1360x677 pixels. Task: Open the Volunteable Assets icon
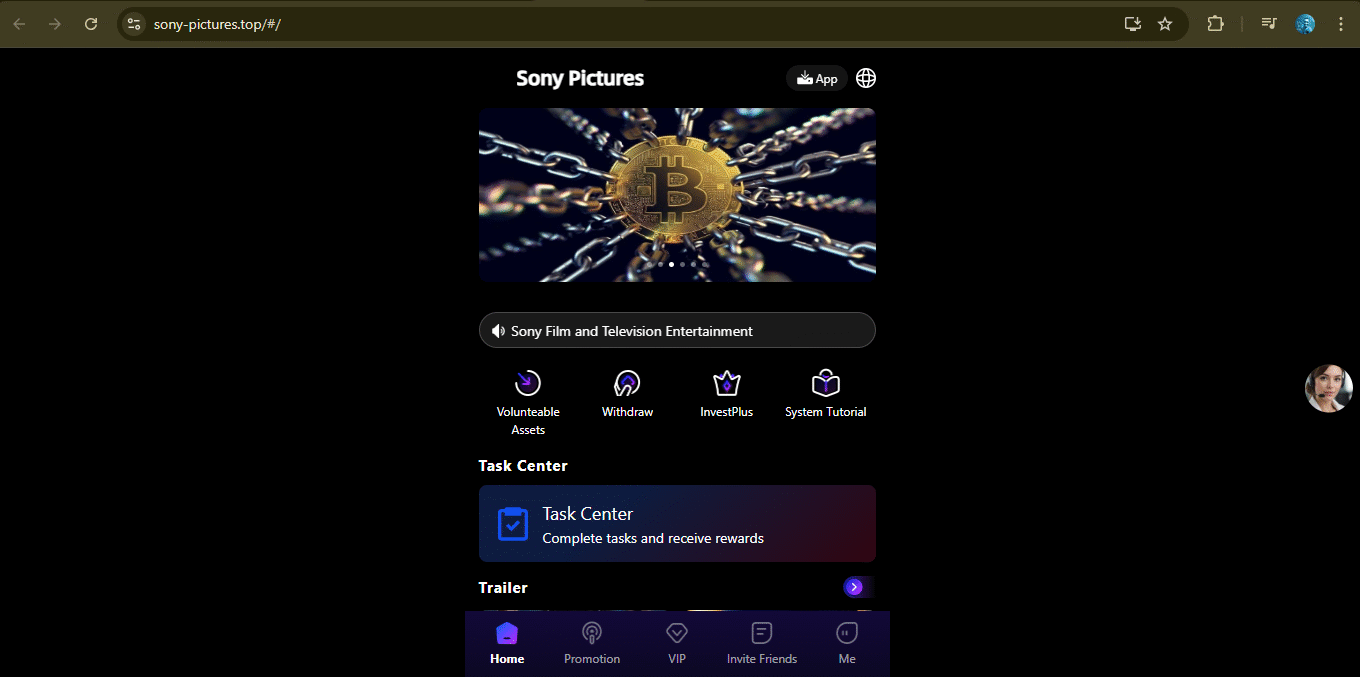[x=527, y=384]
